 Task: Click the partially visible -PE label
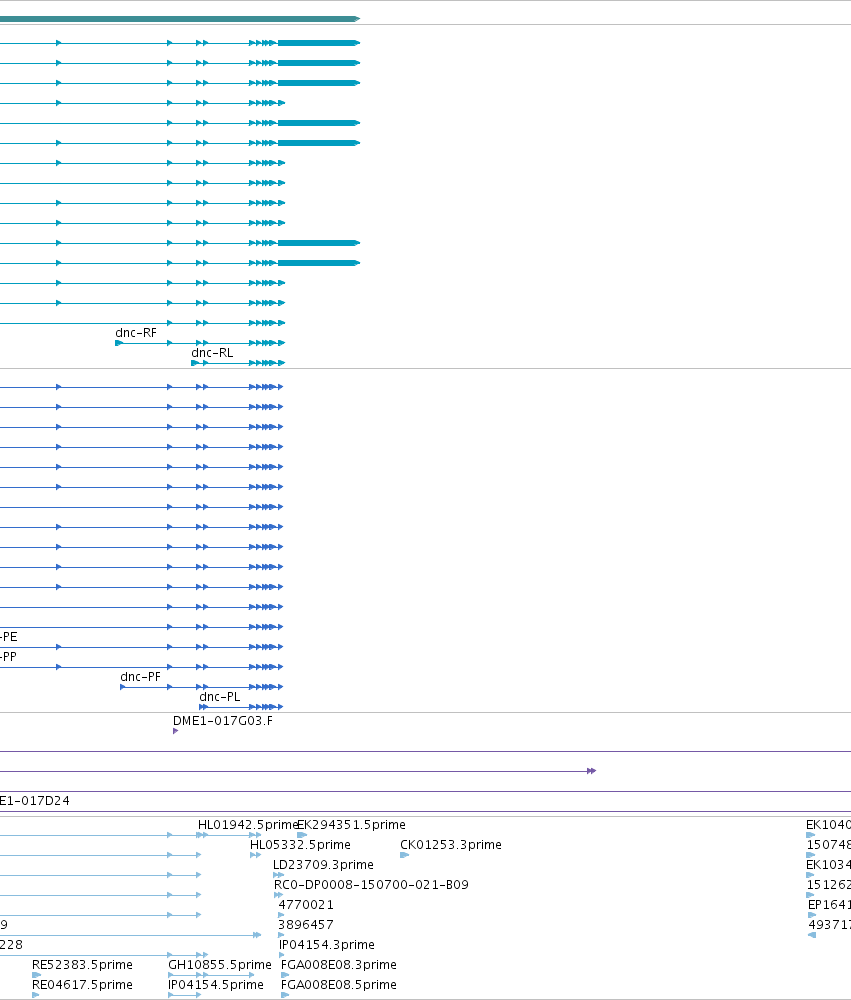point(9,636)
